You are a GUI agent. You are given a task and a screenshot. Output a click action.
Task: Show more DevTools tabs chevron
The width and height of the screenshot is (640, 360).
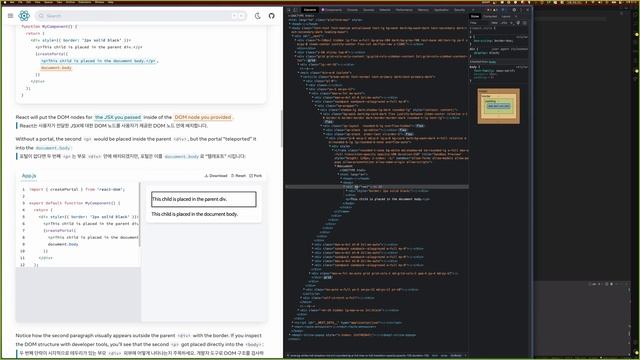coord(473,10)
